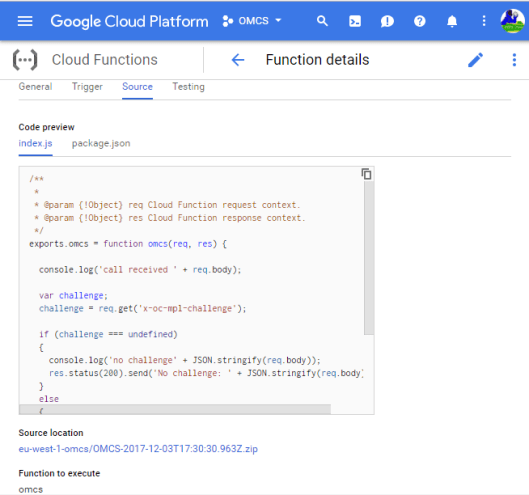Image resolution: width=529 pixels, height=495 pixels.
Task: Activate Cloud Shell terminal icon
Action: click(355, 21)
